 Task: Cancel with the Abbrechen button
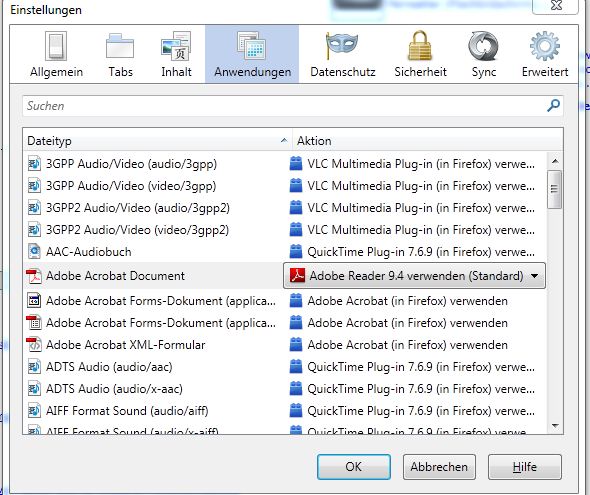click(439, 467)
